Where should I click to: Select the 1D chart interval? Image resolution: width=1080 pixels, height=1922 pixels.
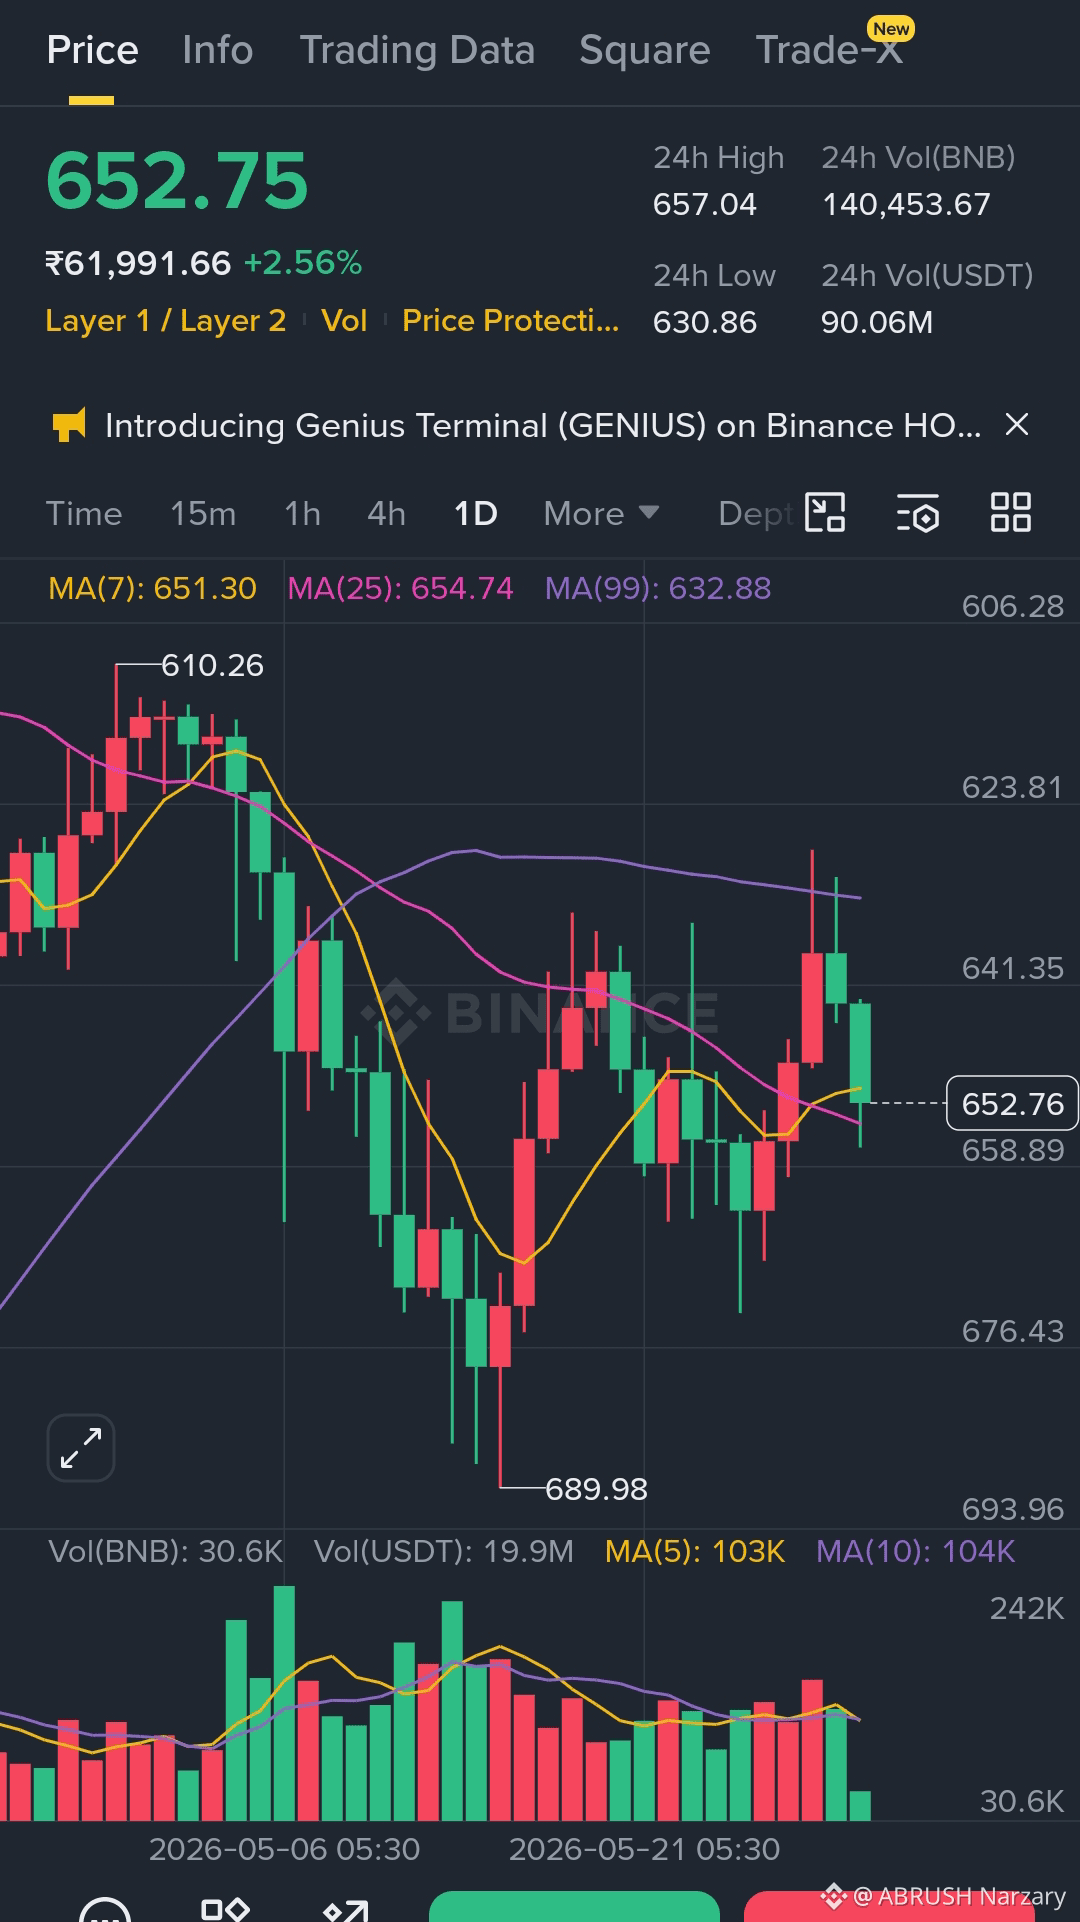pos(476,514)
